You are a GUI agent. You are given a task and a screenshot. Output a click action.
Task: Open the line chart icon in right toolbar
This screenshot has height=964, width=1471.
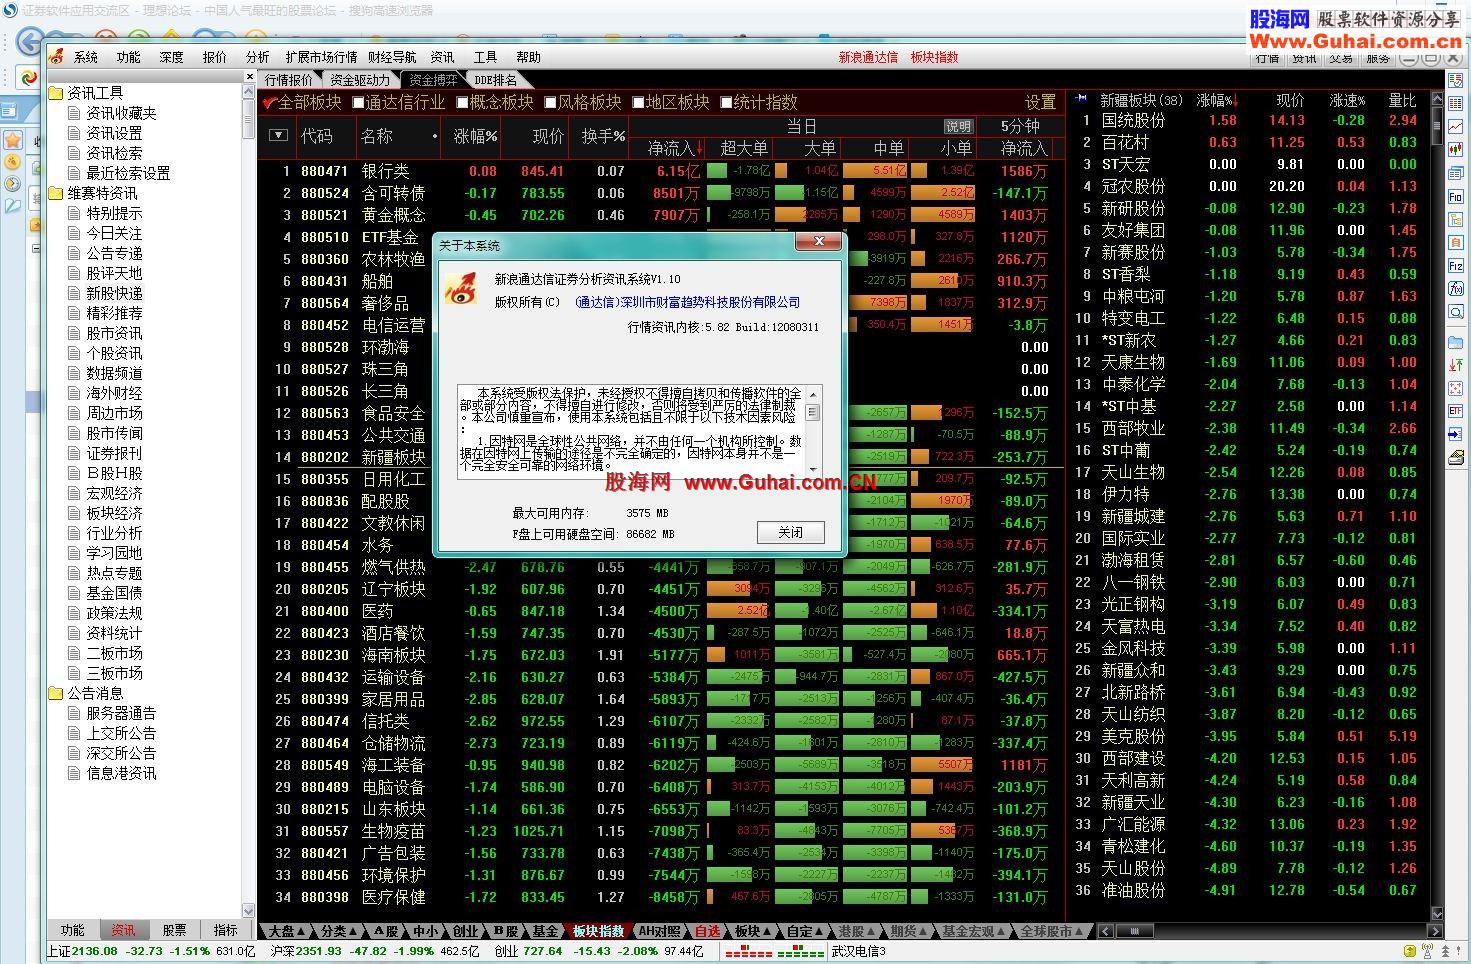(x=1455, y=126)
